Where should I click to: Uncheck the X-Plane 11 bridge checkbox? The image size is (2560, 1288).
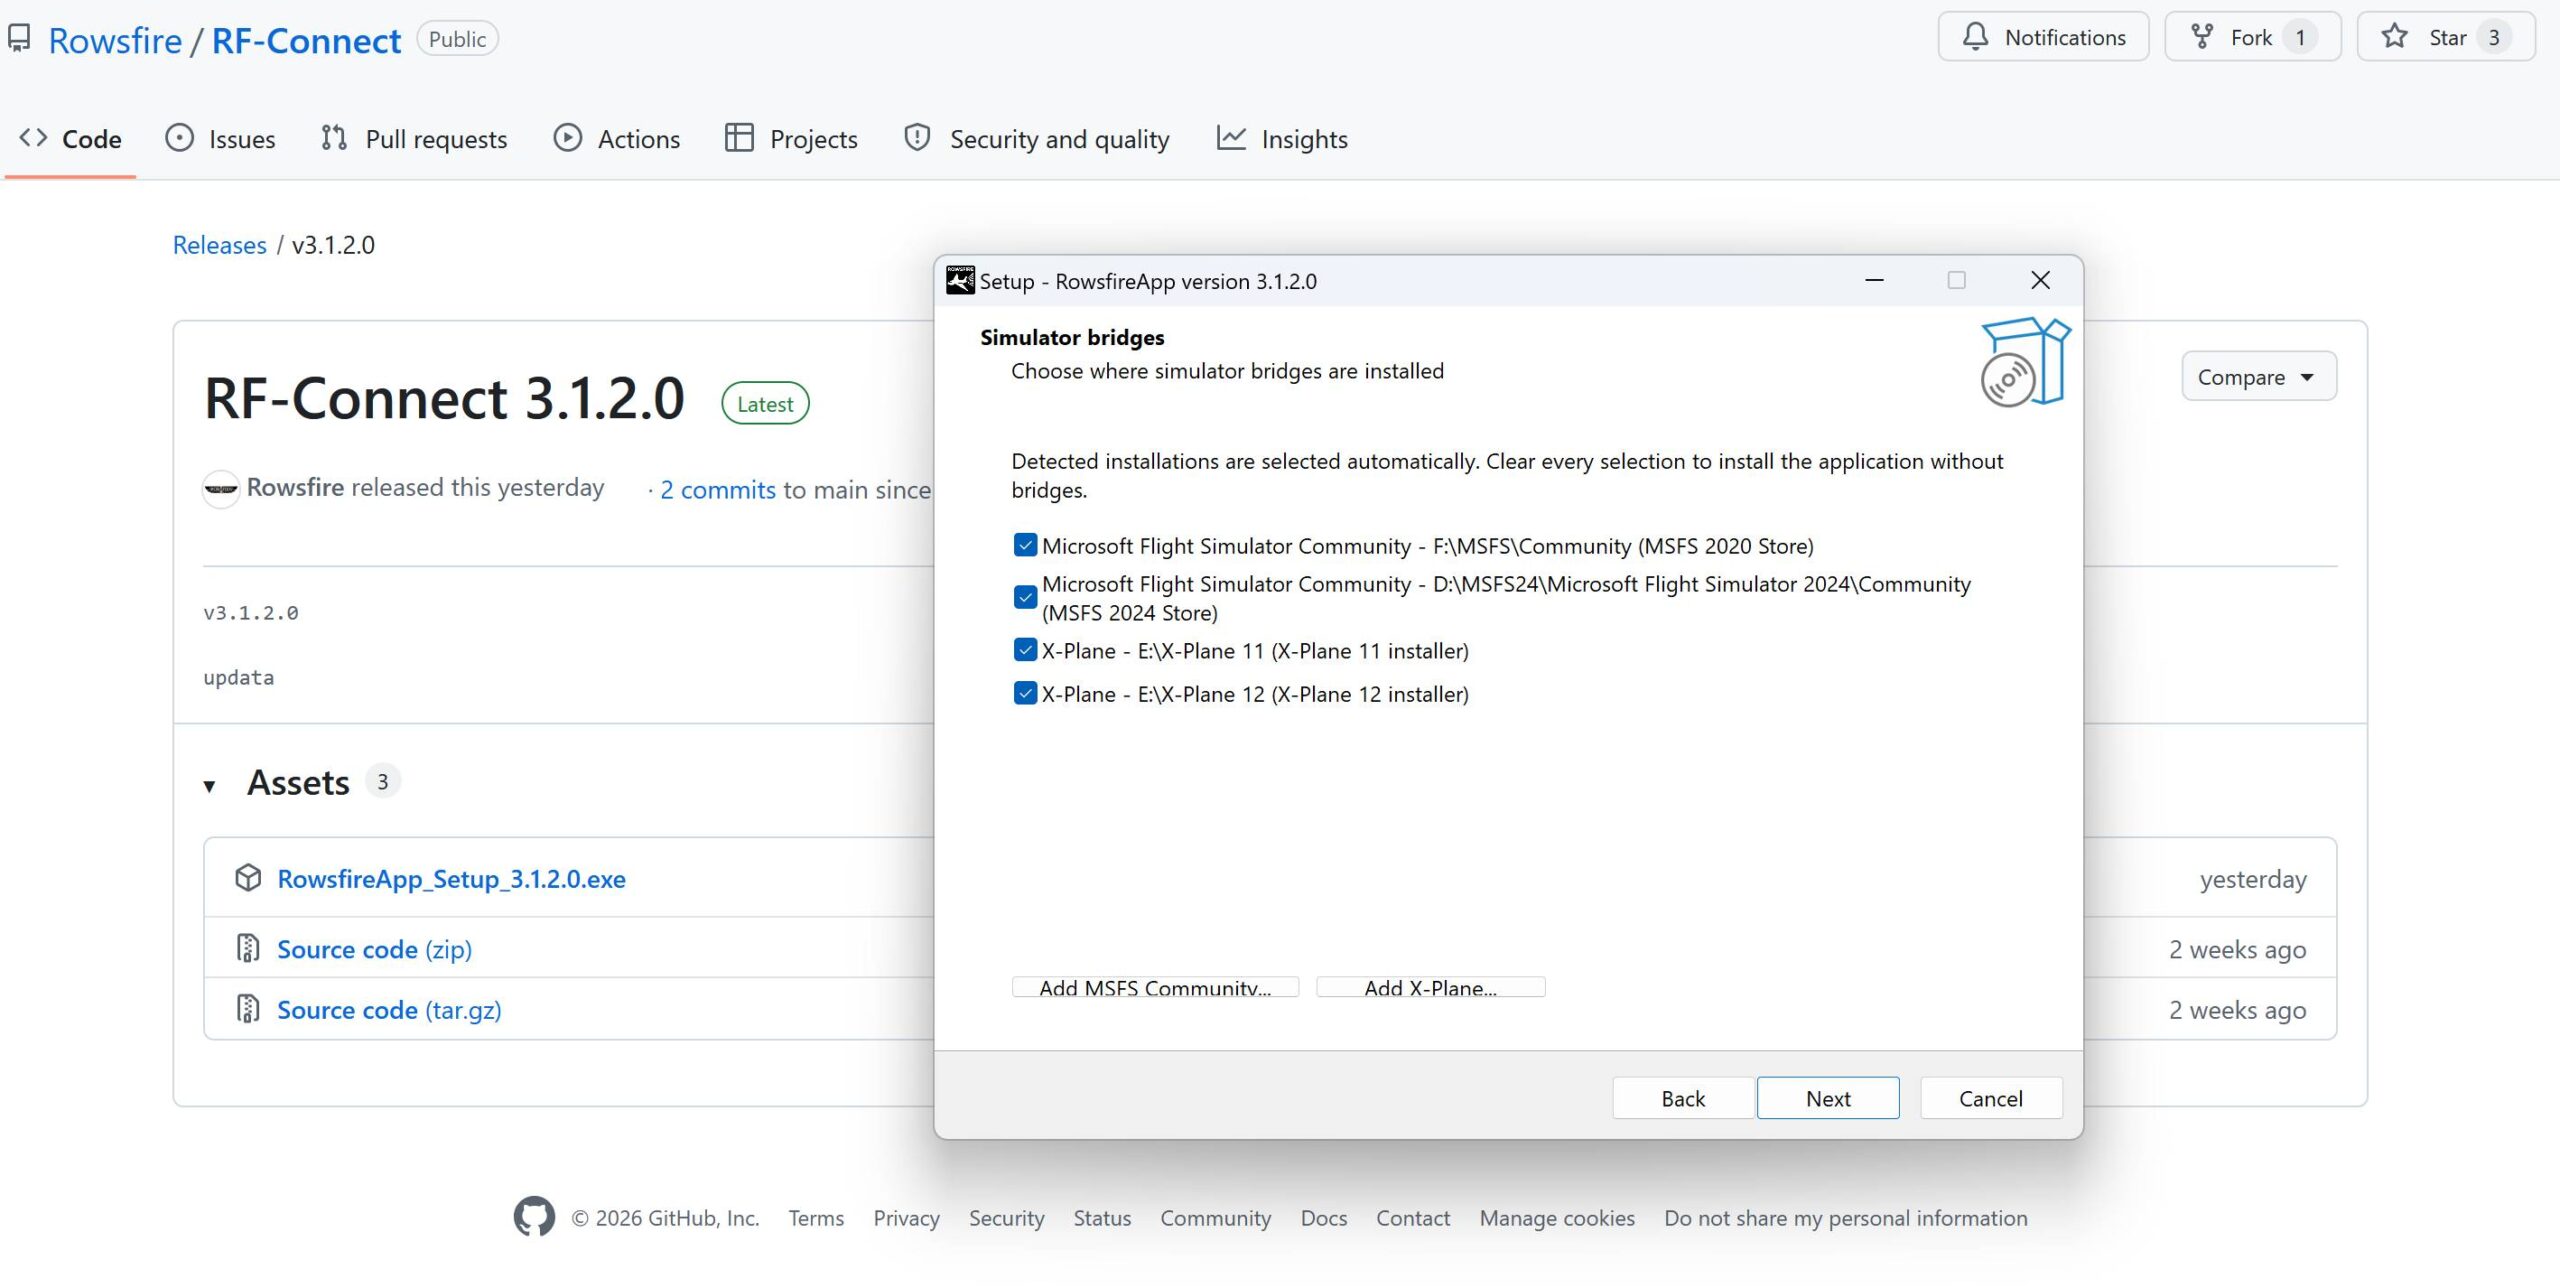coord(1025,650)
